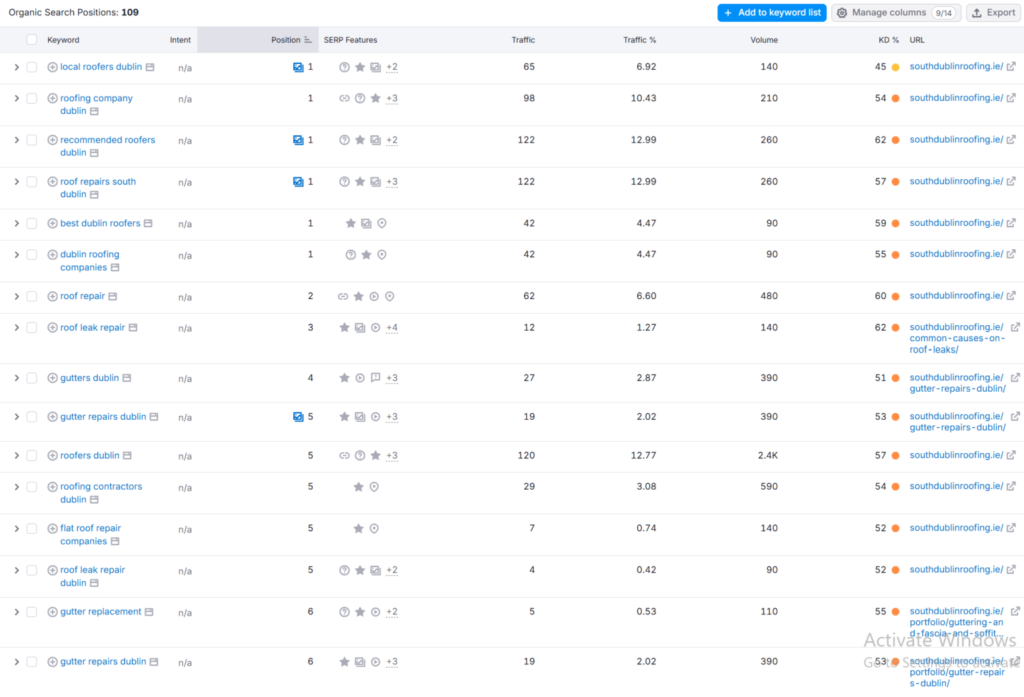The height and width of the screenshot is (697, 1024).
Task: Open Manage columns settings
Action: 896,12
